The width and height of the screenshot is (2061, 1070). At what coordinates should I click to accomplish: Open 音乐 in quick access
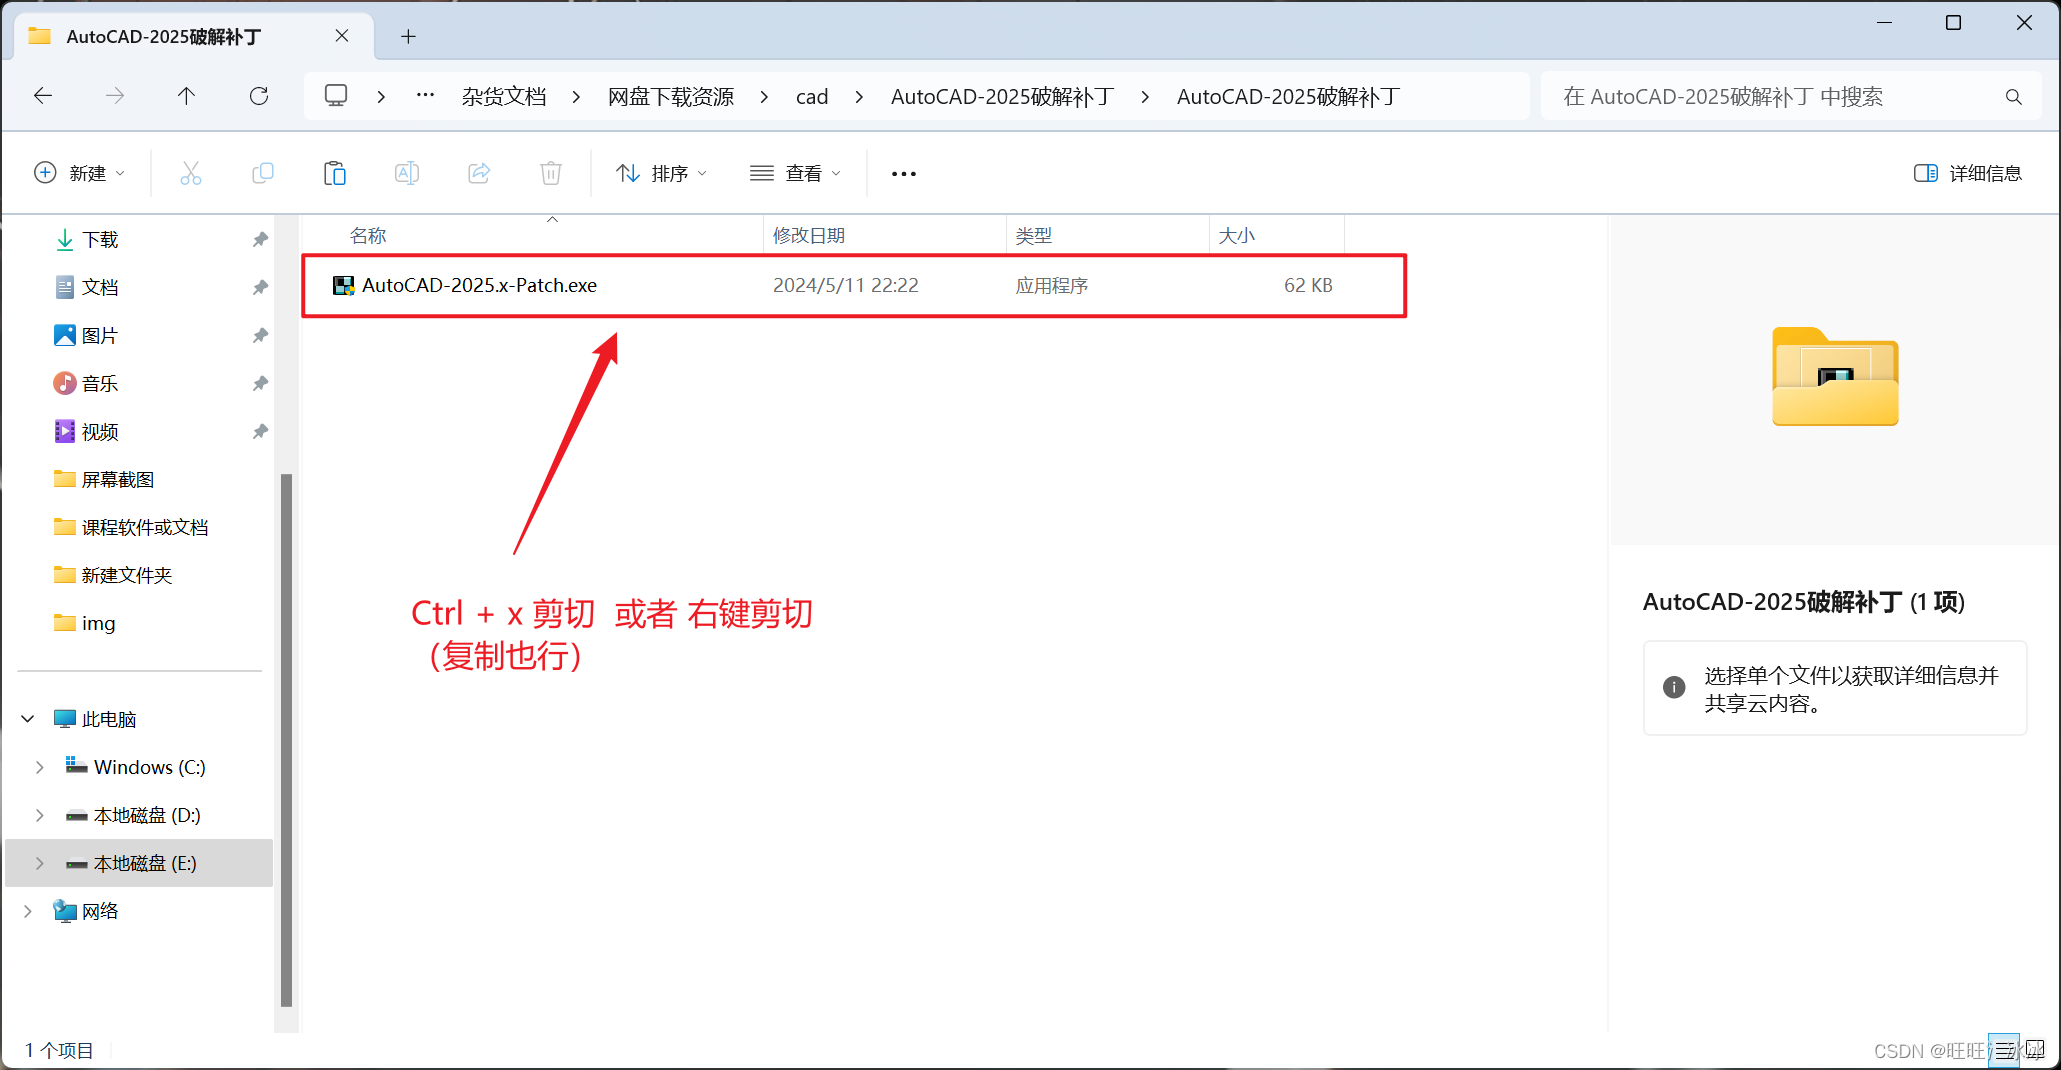click(100, 384)
